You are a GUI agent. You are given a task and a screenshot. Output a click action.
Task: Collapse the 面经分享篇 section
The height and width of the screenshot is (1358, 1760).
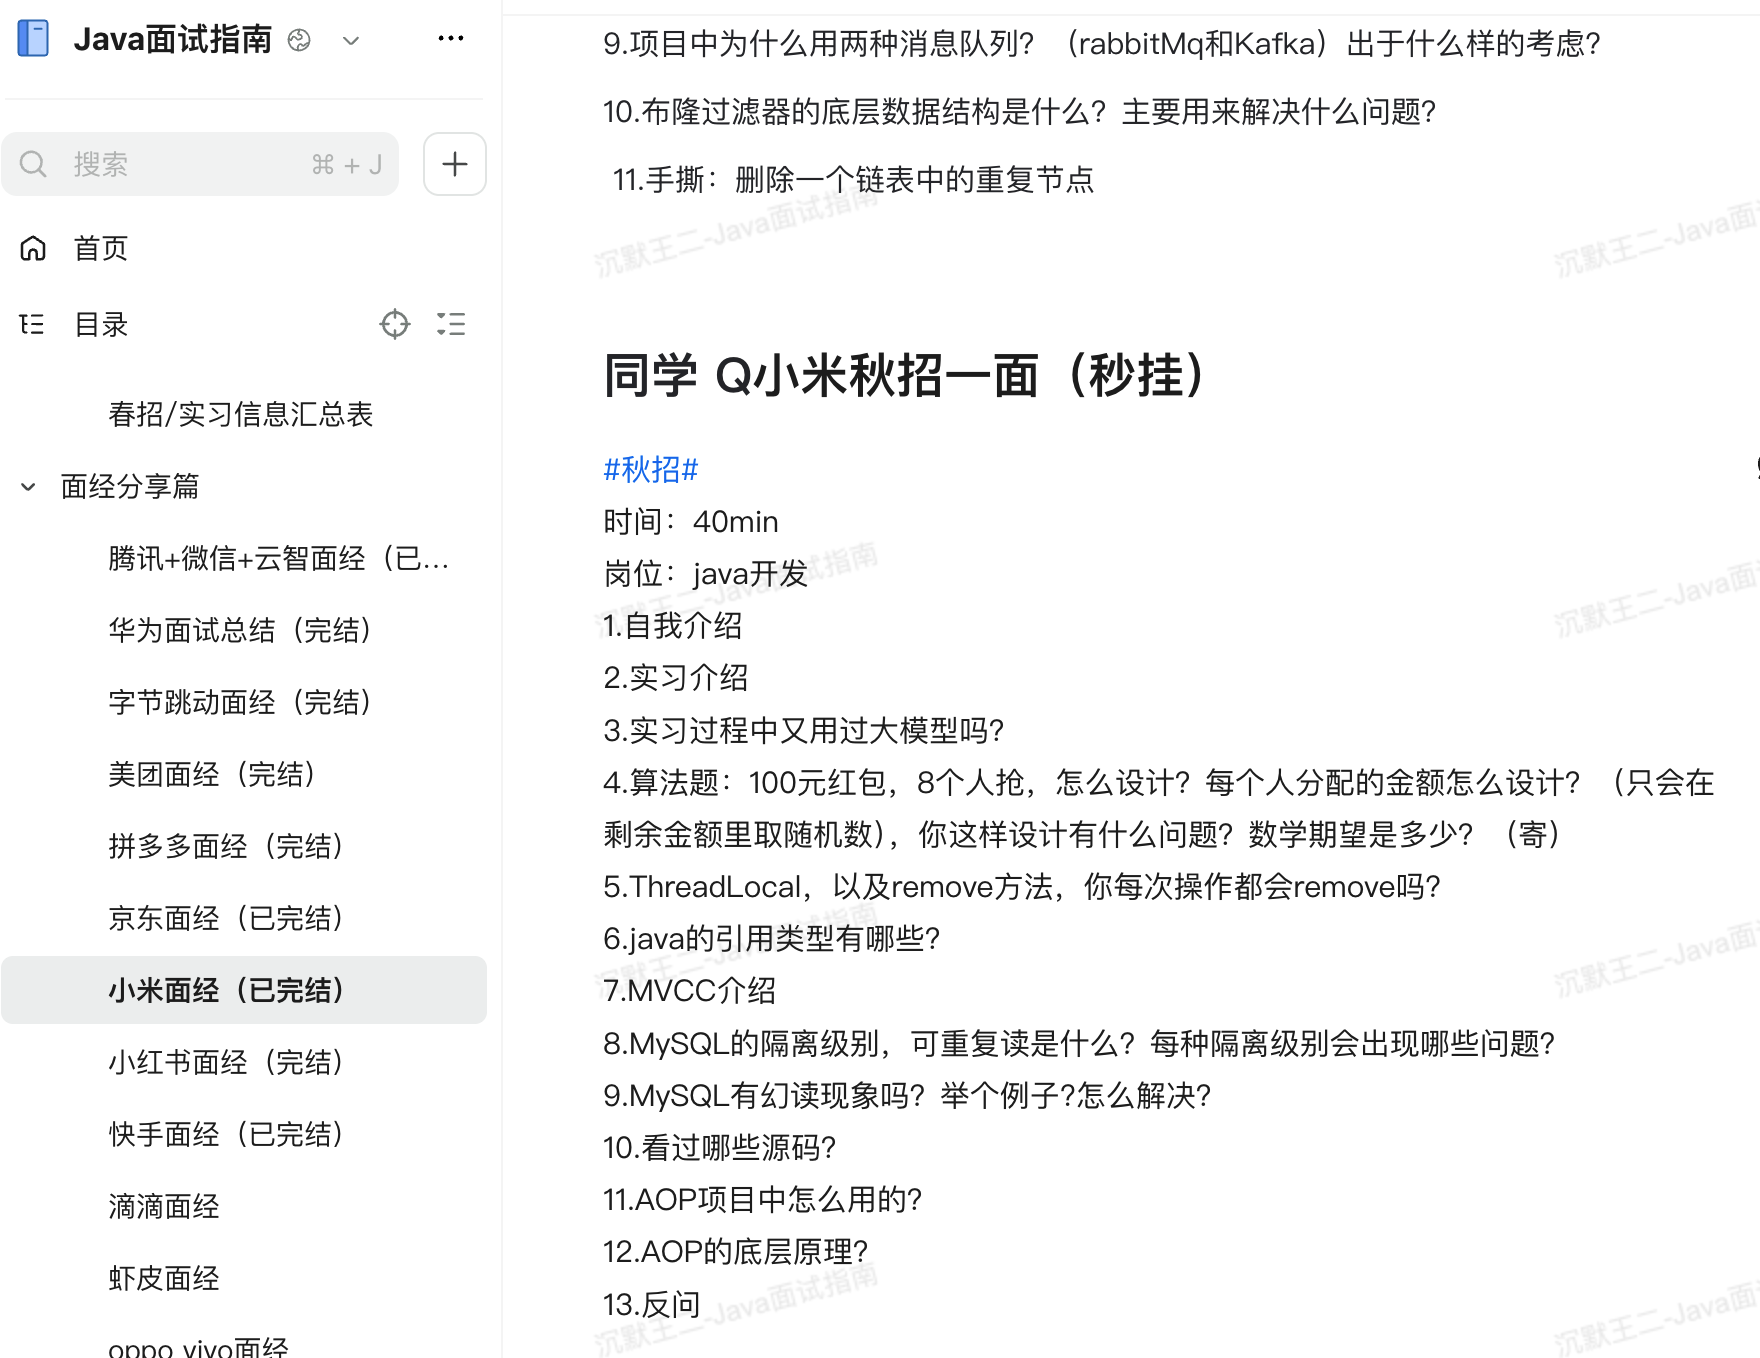29,487
